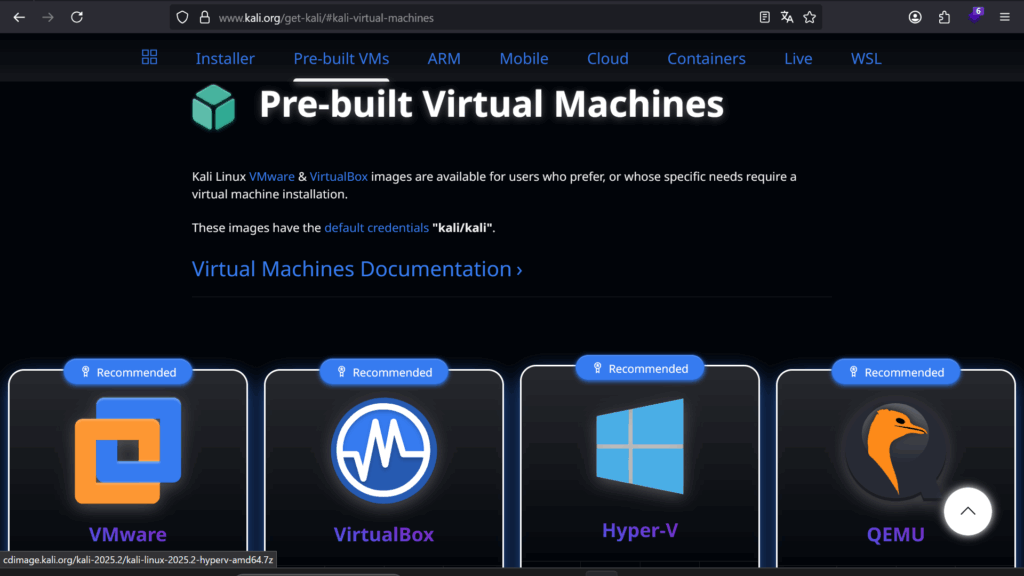
Task: Click the forward navigation arrow
Action: coord(48,18)
